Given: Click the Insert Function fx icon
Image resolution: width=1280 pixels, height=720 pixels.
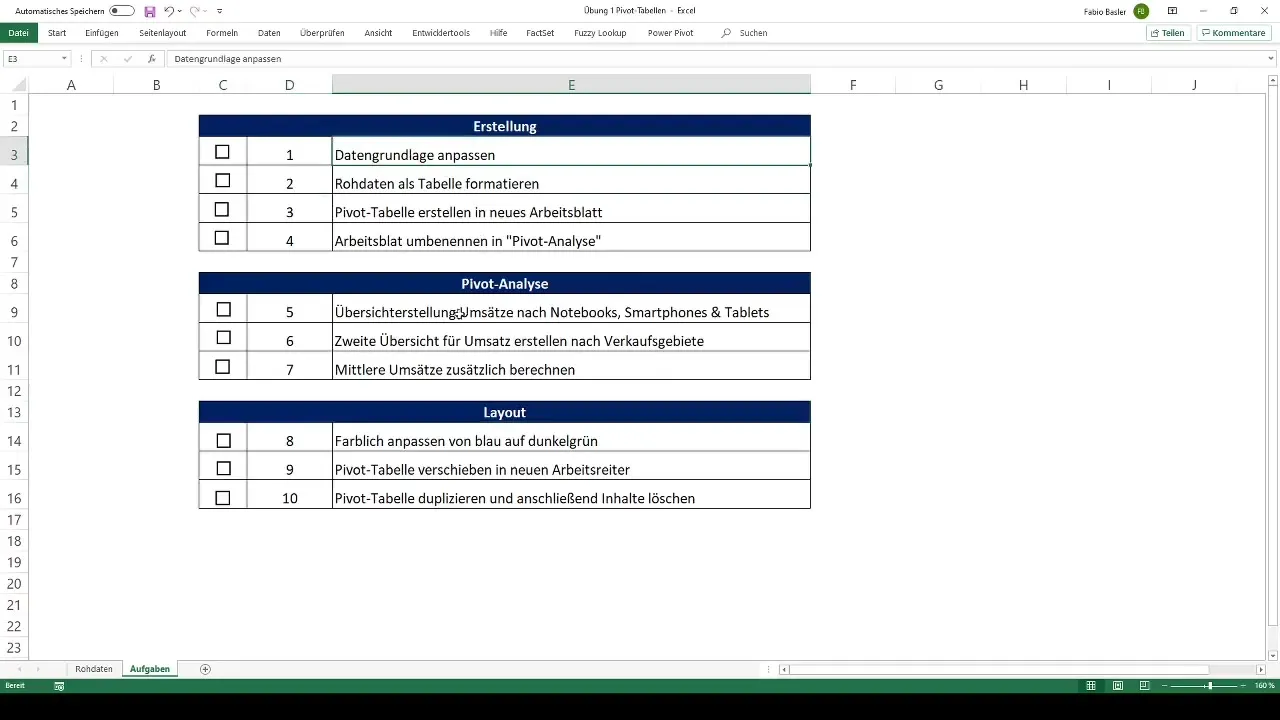Looking at the screenshot, I should point(151,59).
